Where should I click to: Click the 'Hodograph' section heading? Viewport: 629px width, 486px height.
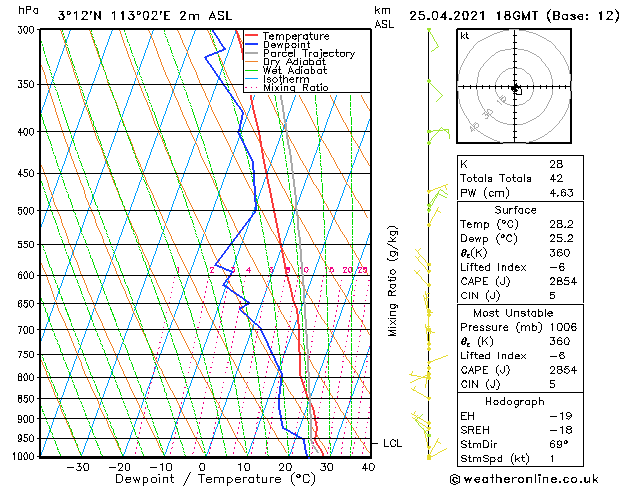click(515, 402)
